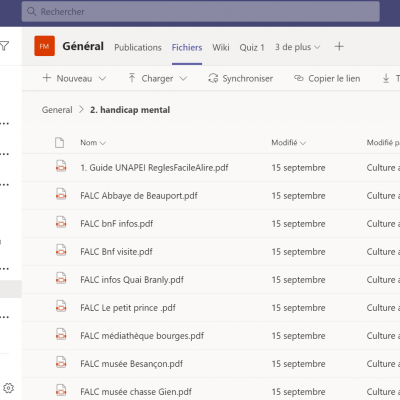Click the FM team avatar icon

tap(44, 46)
